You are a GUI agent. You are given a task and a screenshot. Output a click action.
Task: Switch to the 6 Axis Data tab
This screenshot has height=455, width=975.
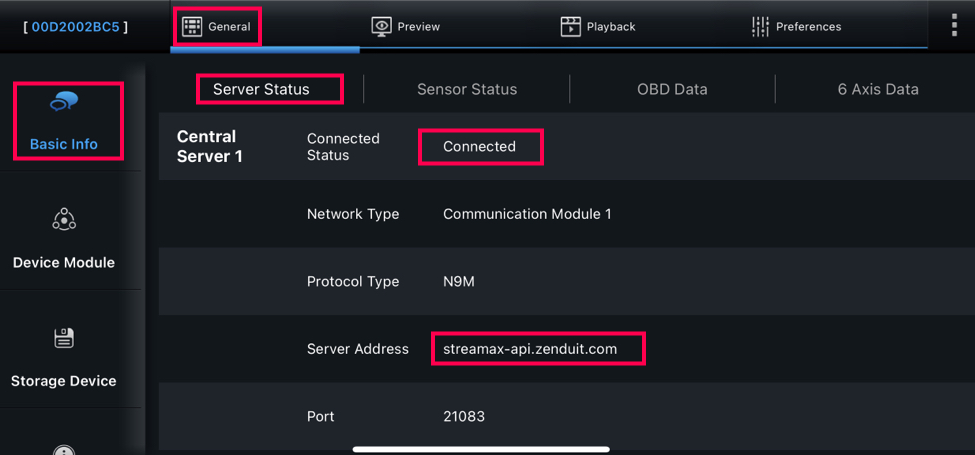click(x=878, y=89)
